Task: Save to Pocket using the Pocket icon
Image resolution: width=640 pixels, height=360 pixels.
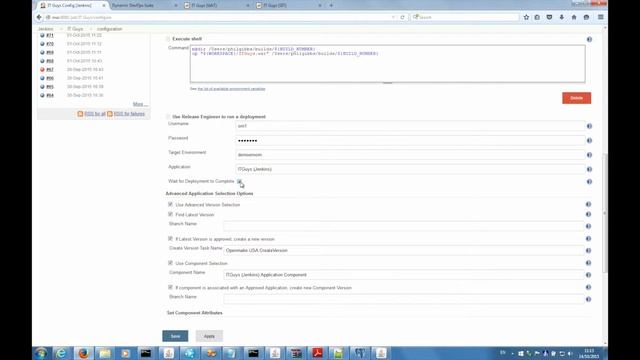Action: tap(549, 17)
